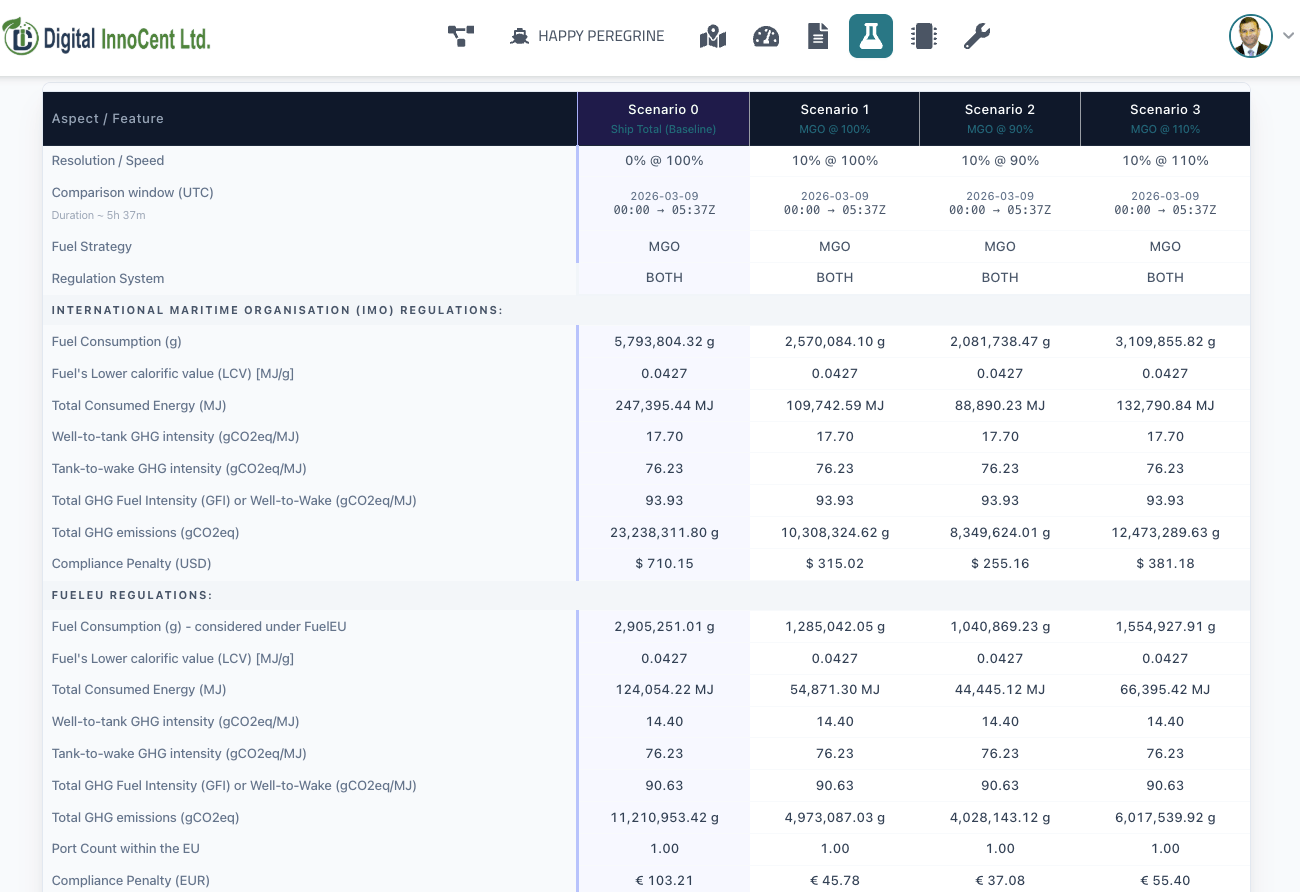1300x892 pixels.
Task: Click the ship icon beside HAPPY PEREGRINE
Action: point(520,37)
